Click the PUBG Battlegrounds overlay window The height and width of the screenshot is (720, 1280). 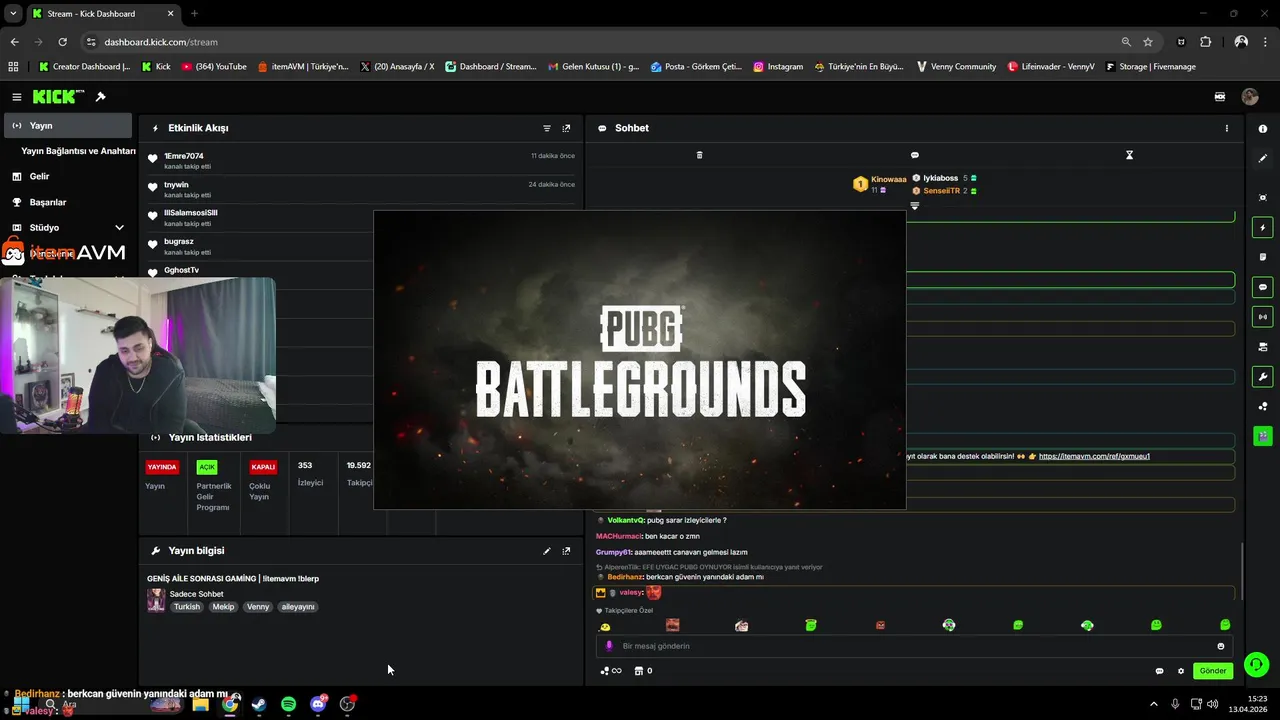click(x=640, y=360)
